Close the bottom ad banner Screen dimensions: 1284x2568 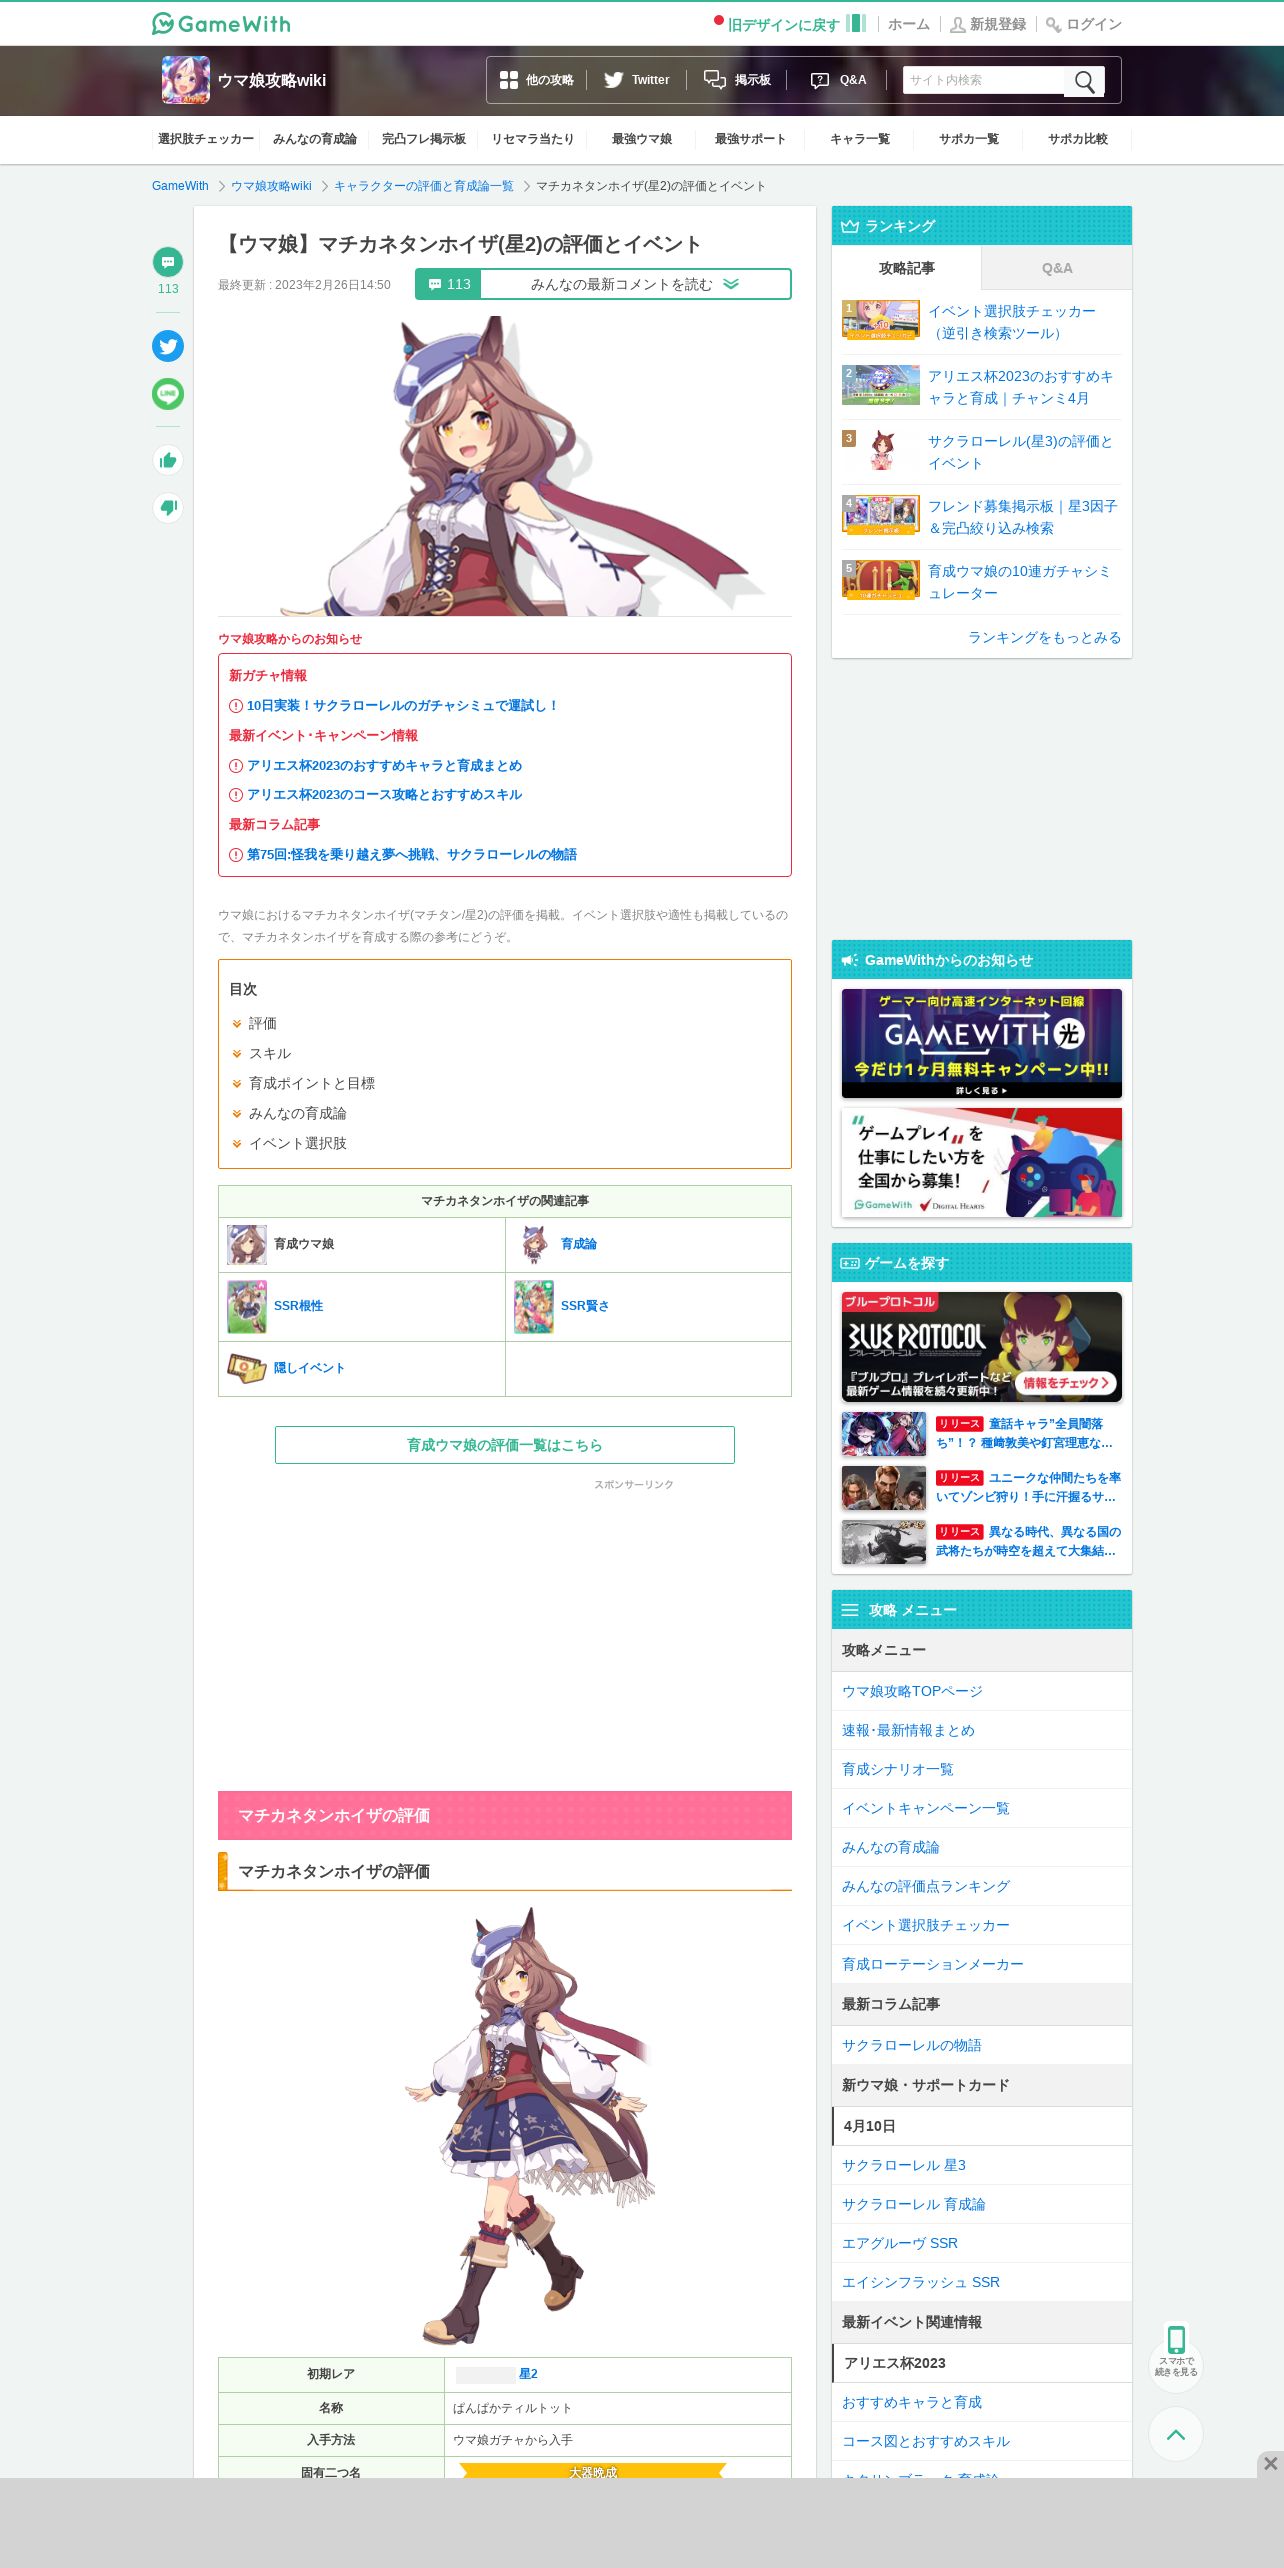(x=1270, y=2463)
